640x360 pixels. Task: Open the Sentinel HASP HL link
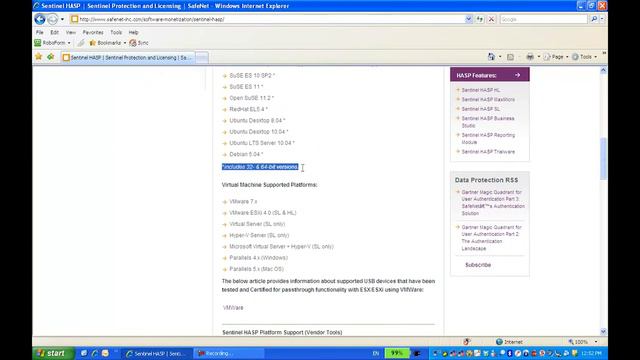(x=480, y=90)
